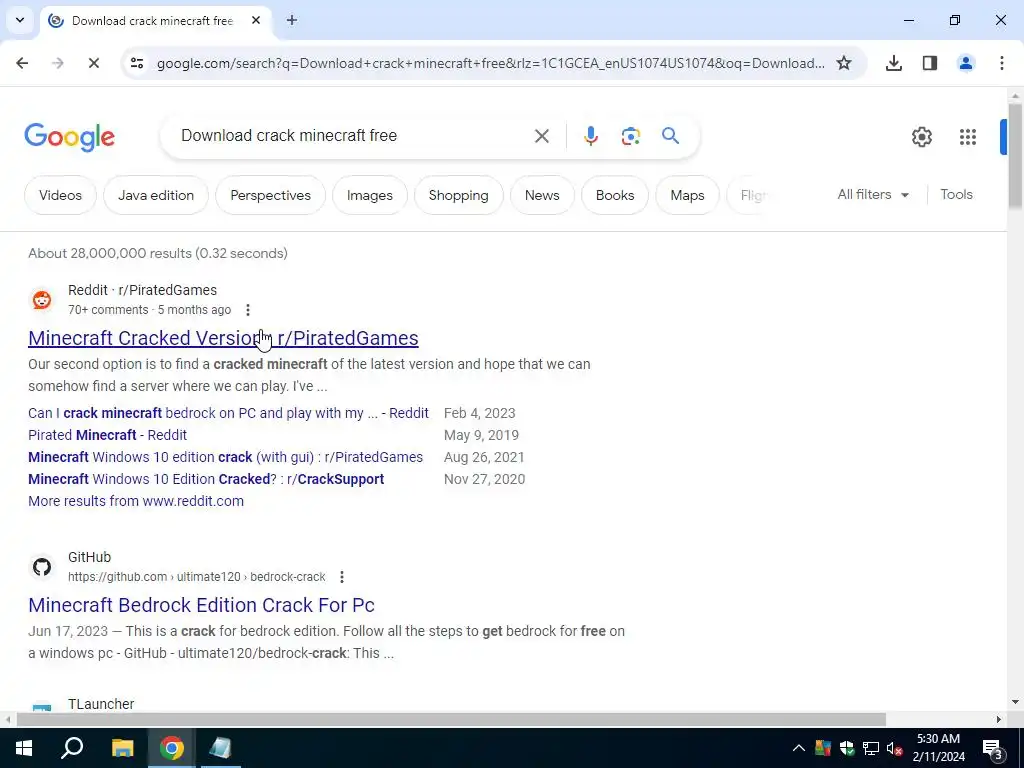Go back to the previous page
The height and width of the screenshot is (768, 1024).
[x=22, y=63]
